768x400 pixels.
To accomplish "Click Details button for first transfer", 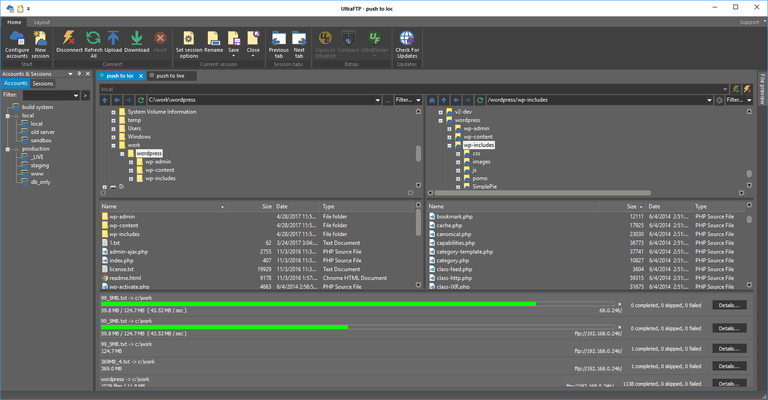I will [x=727, y=305].
